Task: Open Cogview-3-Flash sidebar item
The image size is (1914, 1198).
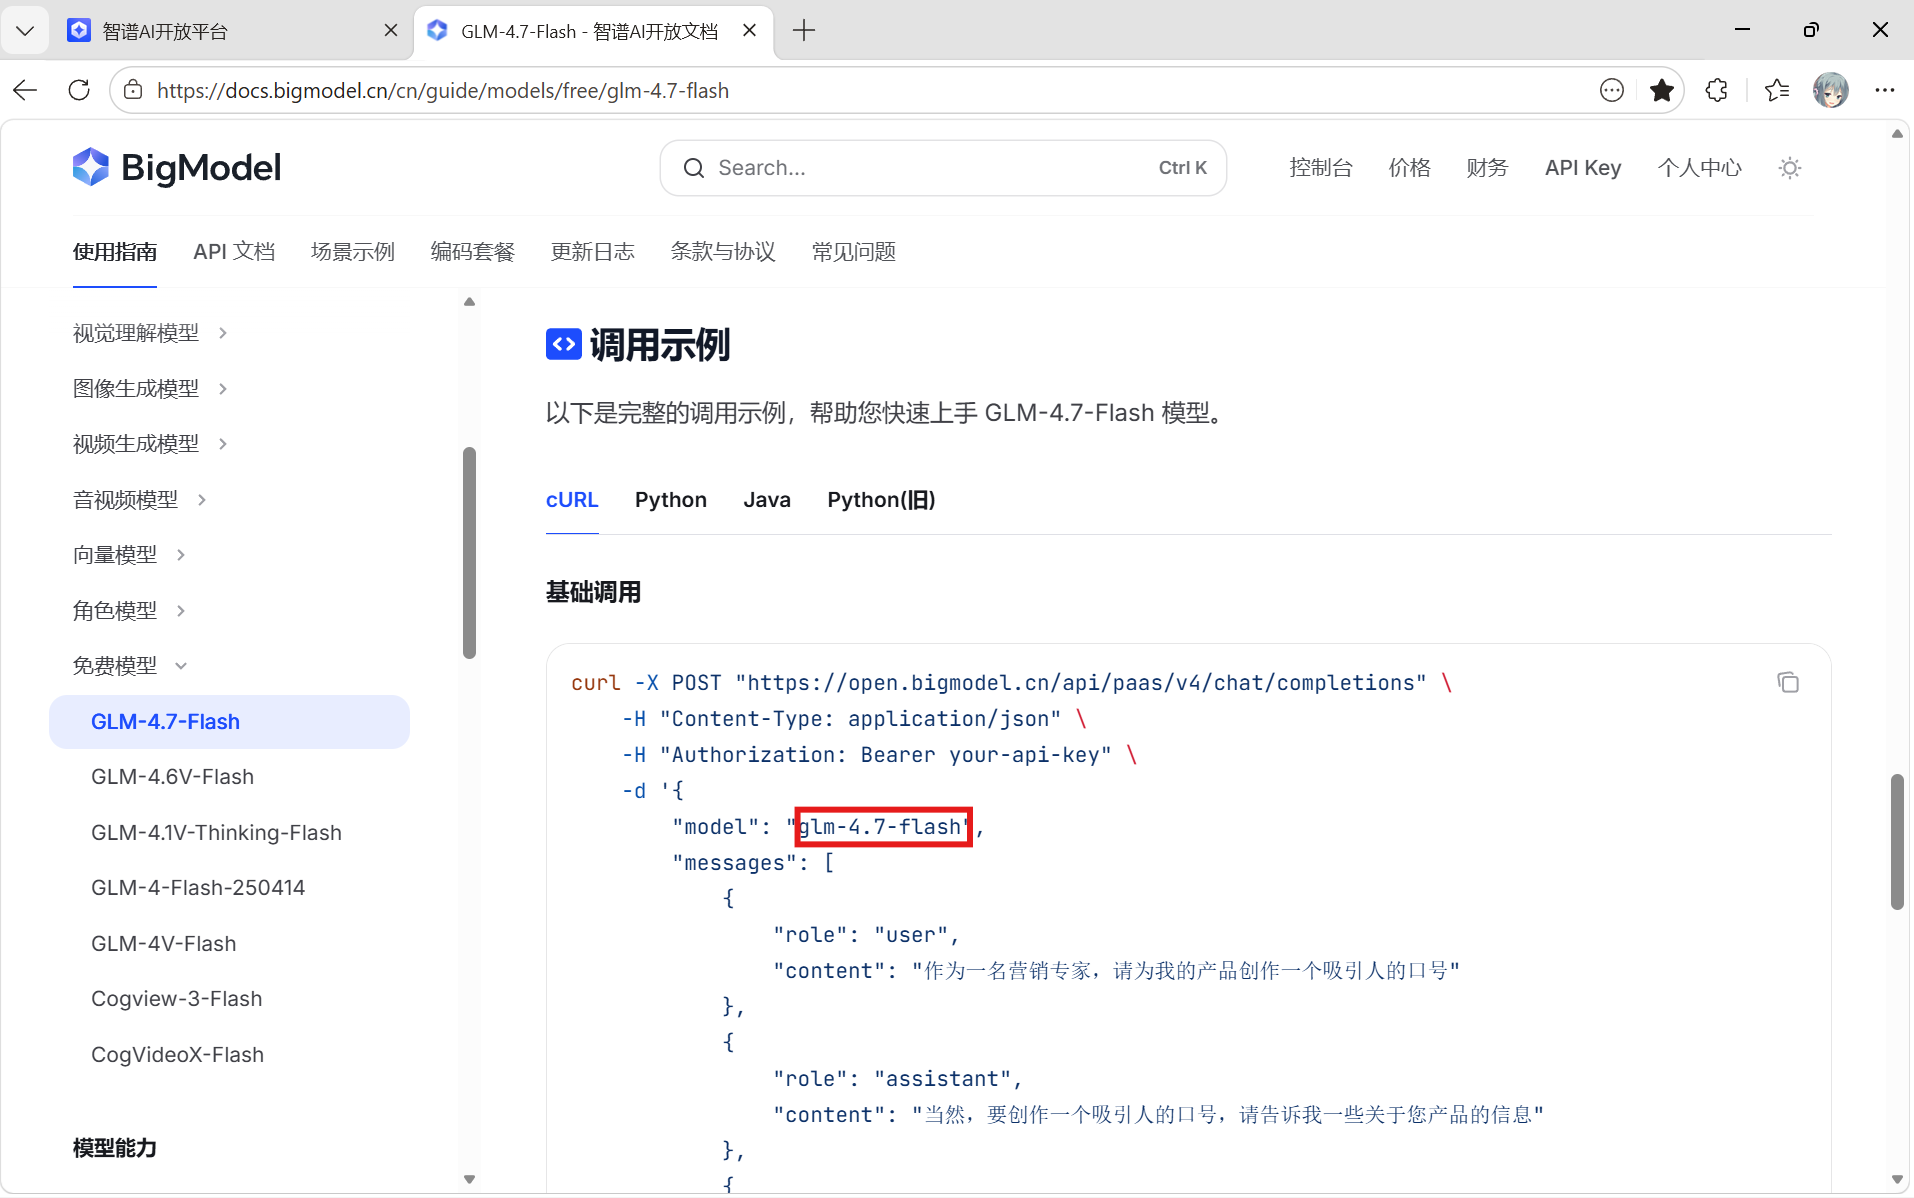Action: pos(177,999)
